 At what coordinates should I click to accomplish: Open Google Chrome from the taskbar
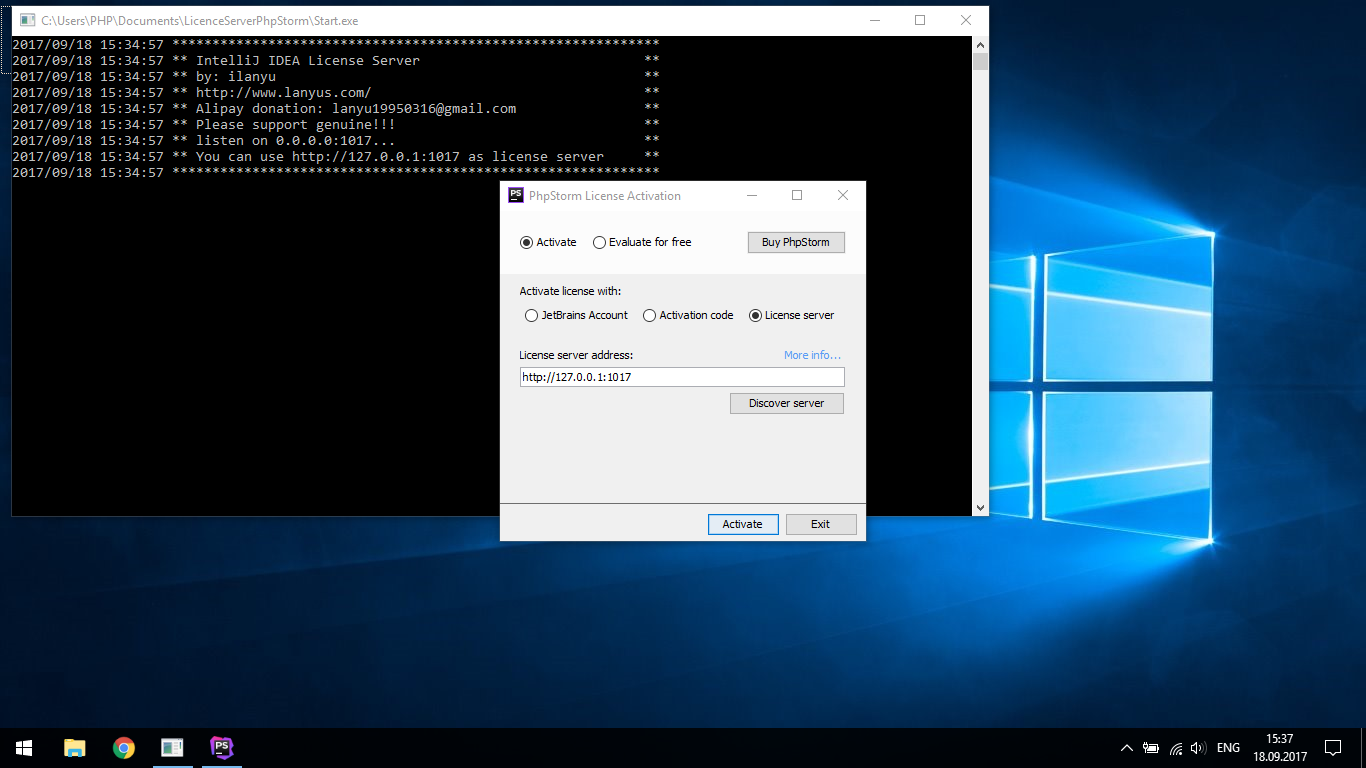click(124, 747)
